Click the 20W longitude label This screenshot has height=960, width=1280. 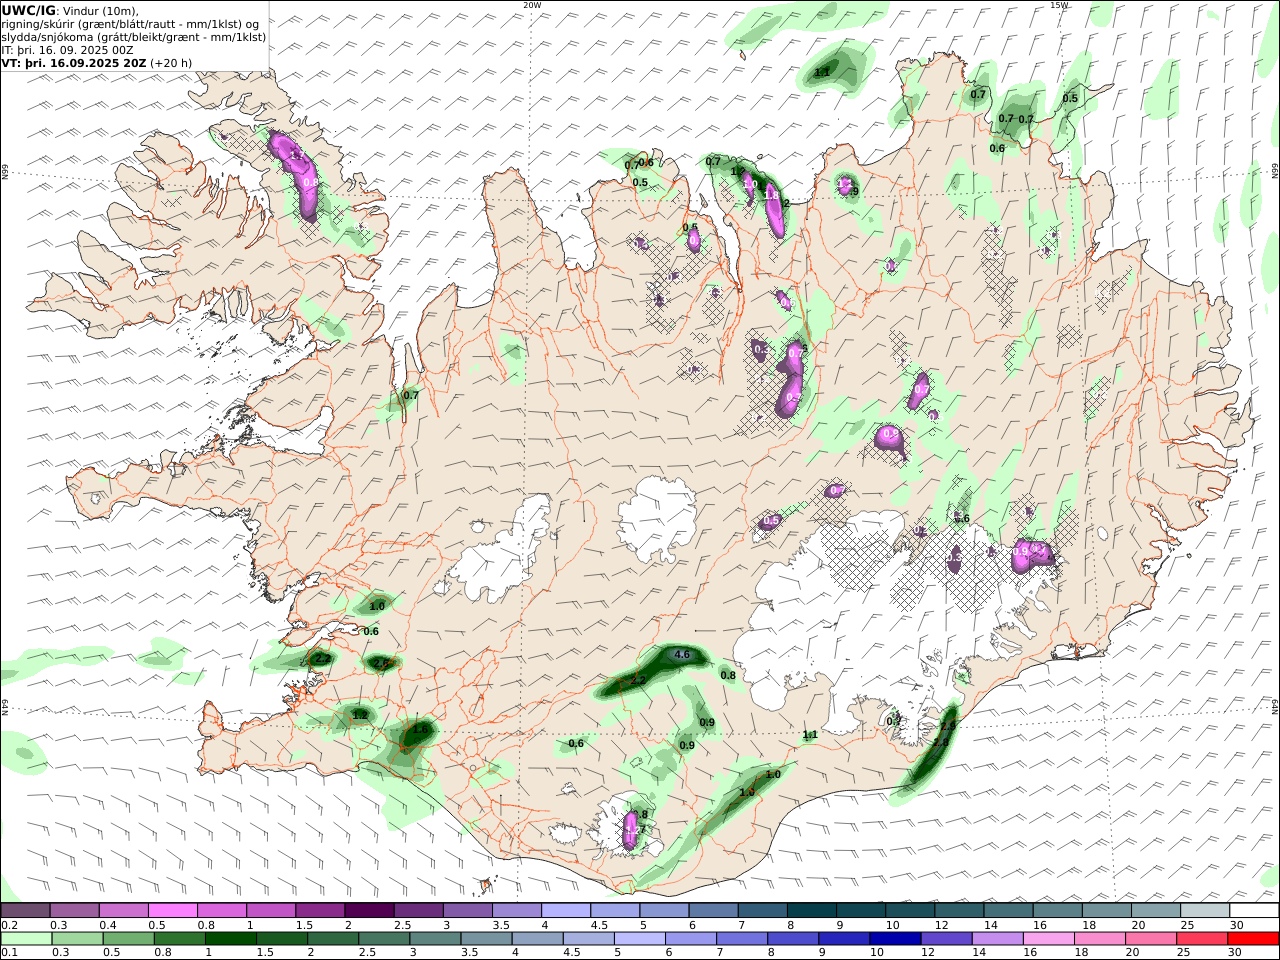(x=533, y=5)
